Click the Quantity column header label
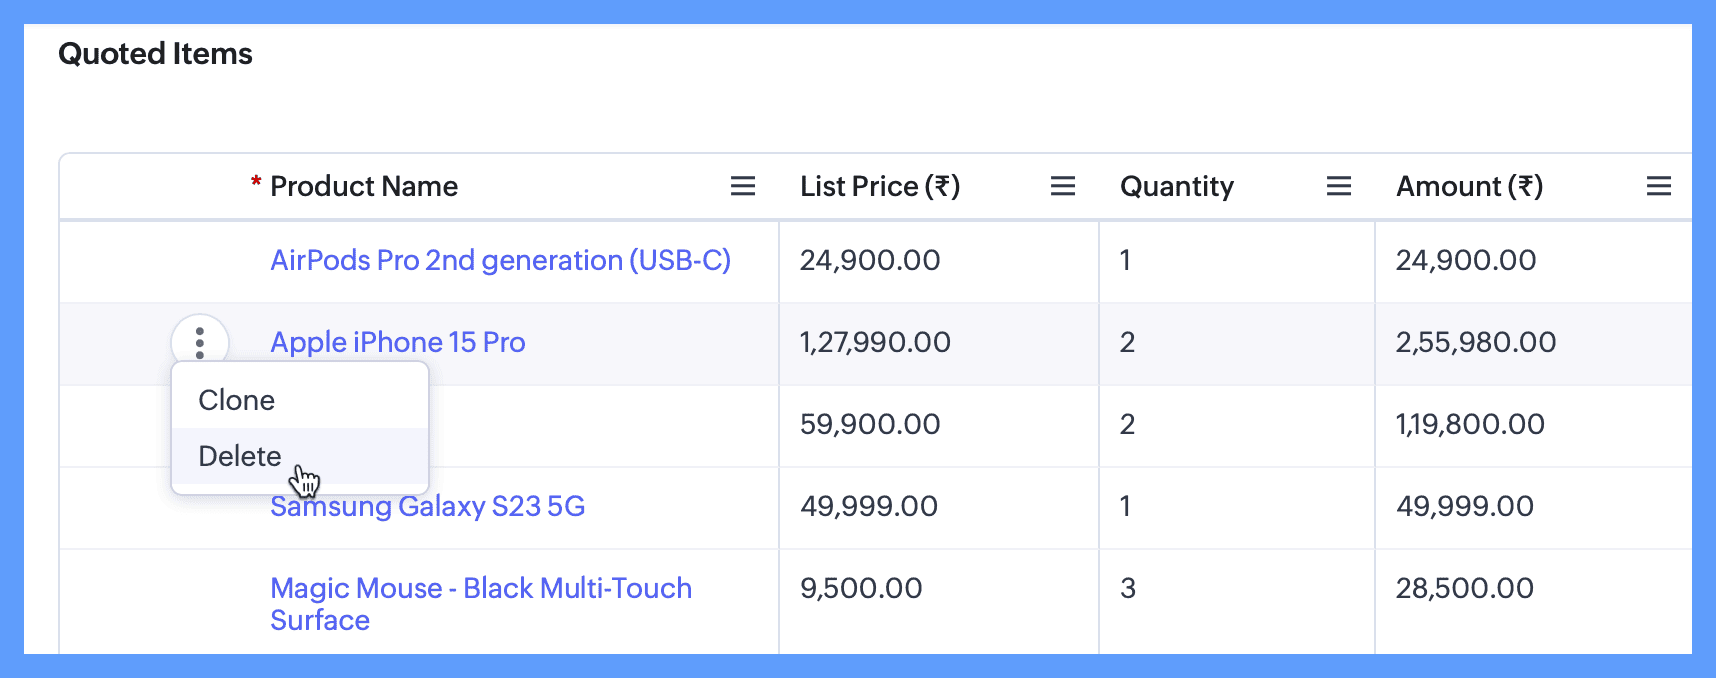1716x678 pixels. 1177,186
